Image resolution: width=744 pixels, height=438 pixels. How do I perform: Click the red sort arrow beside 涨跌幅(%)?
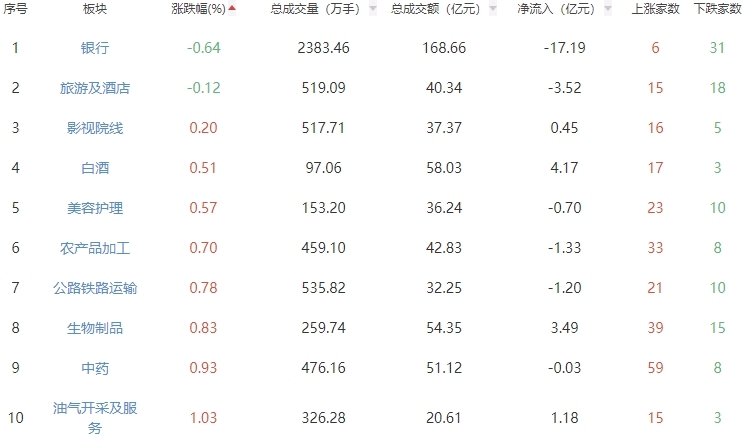tap(233, 9)
